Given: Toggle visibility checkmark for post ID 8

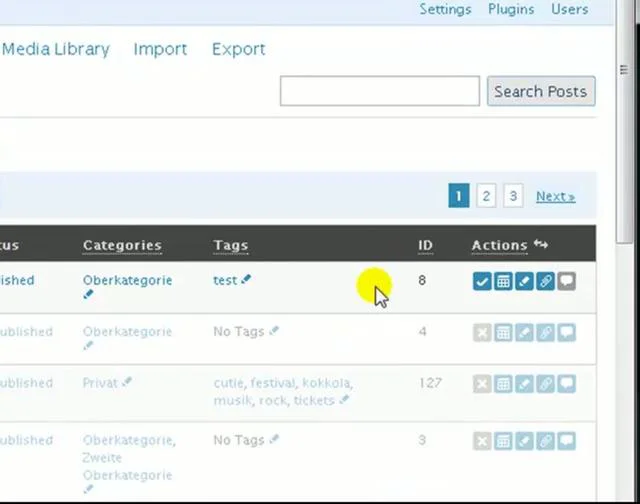Looking at the screenshot, I should coord(482,281).
